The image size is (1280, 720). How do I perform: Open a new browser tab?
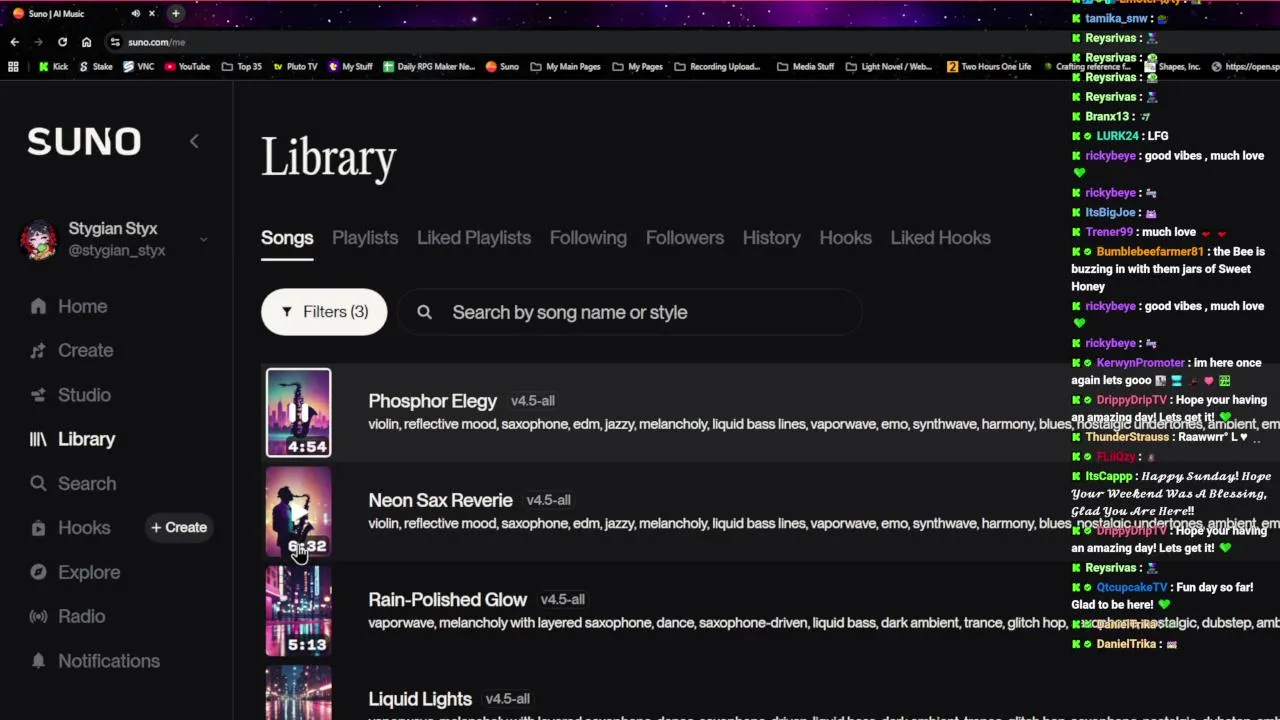(175, 13)
